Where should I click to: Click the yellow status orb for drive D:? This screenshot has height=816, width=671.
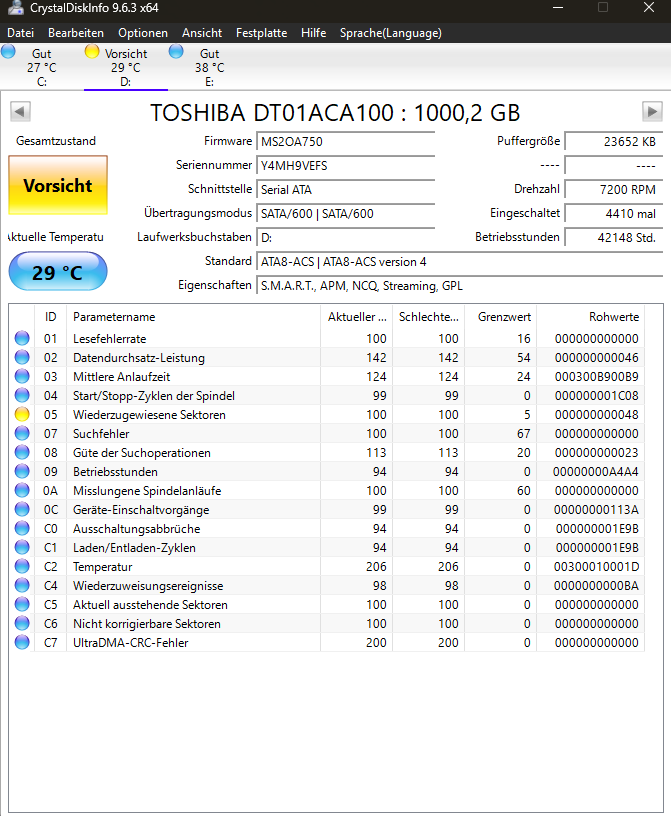pyautogui.click(x=92, y=52)
